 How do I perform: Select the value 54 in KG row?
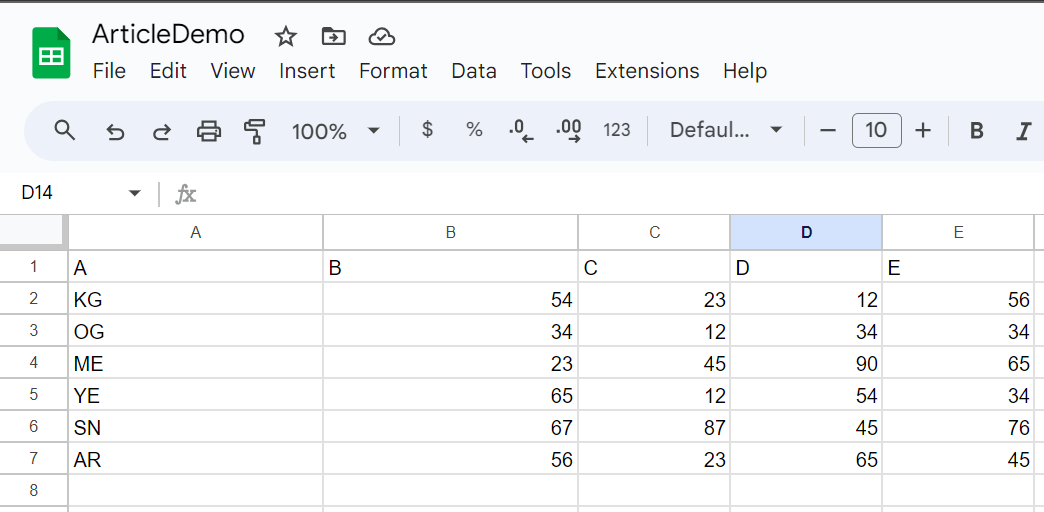tap(450, 299)
